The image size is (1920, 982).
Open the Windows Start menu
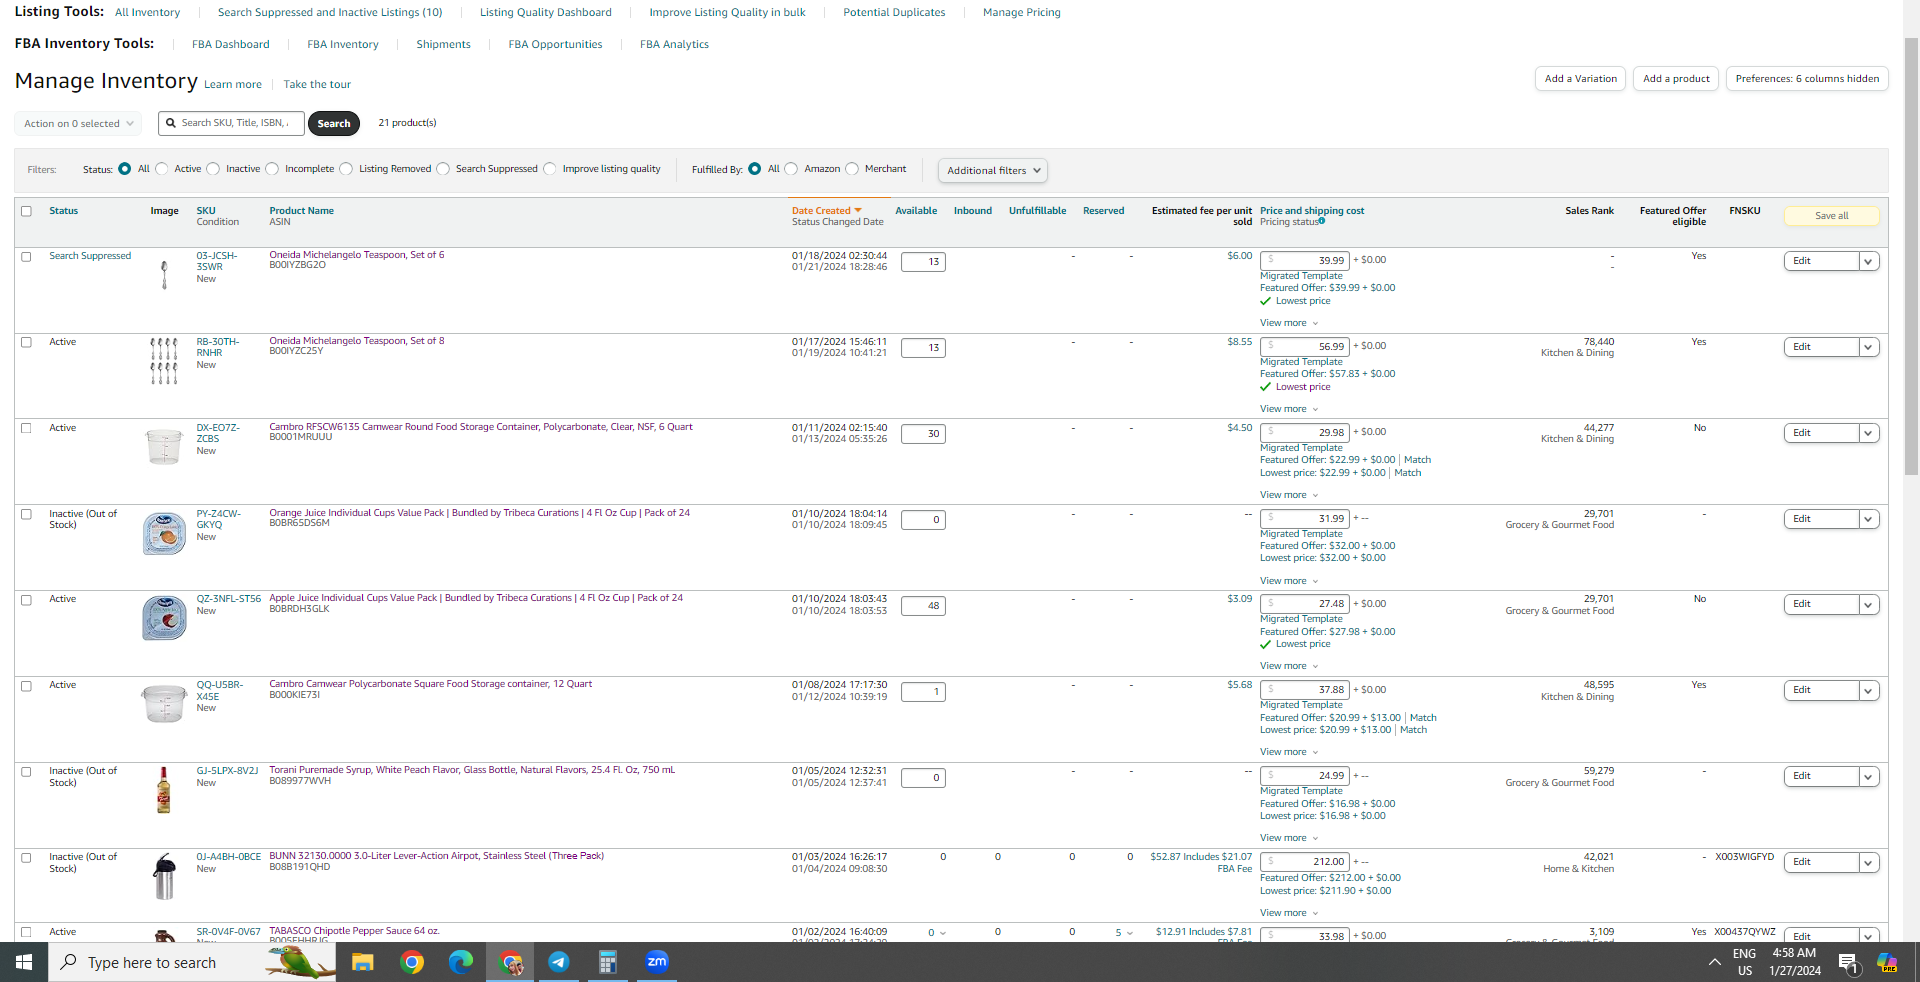tap(24, 962)
